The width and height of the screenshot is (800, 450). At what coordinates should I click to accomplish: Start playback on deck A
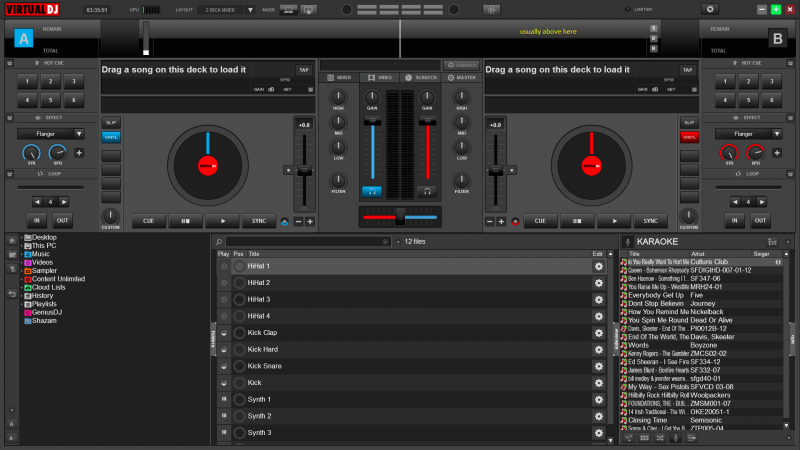[x=222, y=221]
